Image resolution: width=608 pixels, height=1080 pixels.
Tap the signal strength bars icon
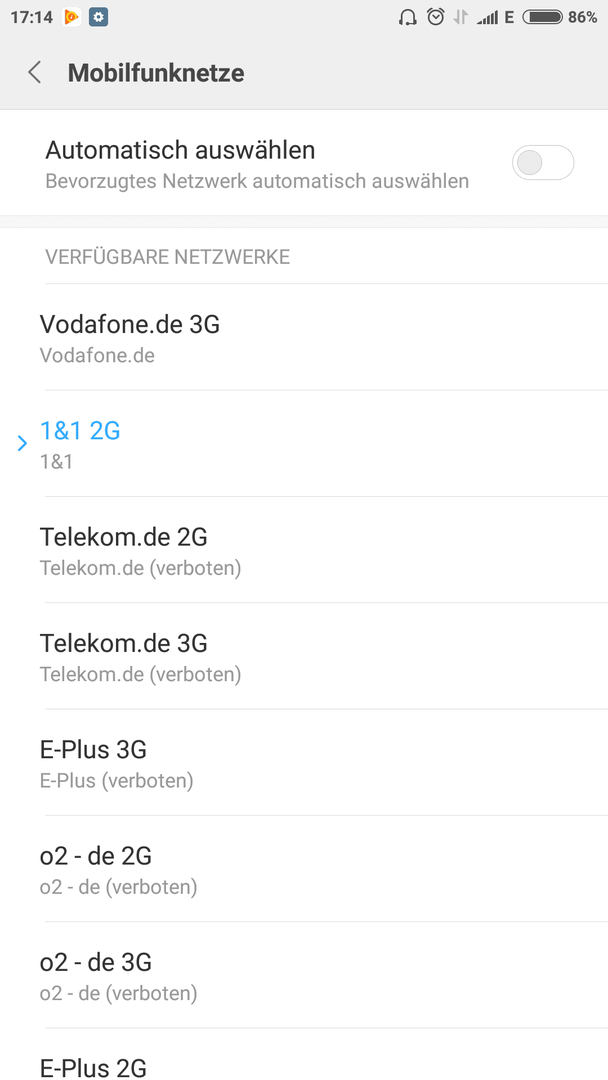coord(487,17)
